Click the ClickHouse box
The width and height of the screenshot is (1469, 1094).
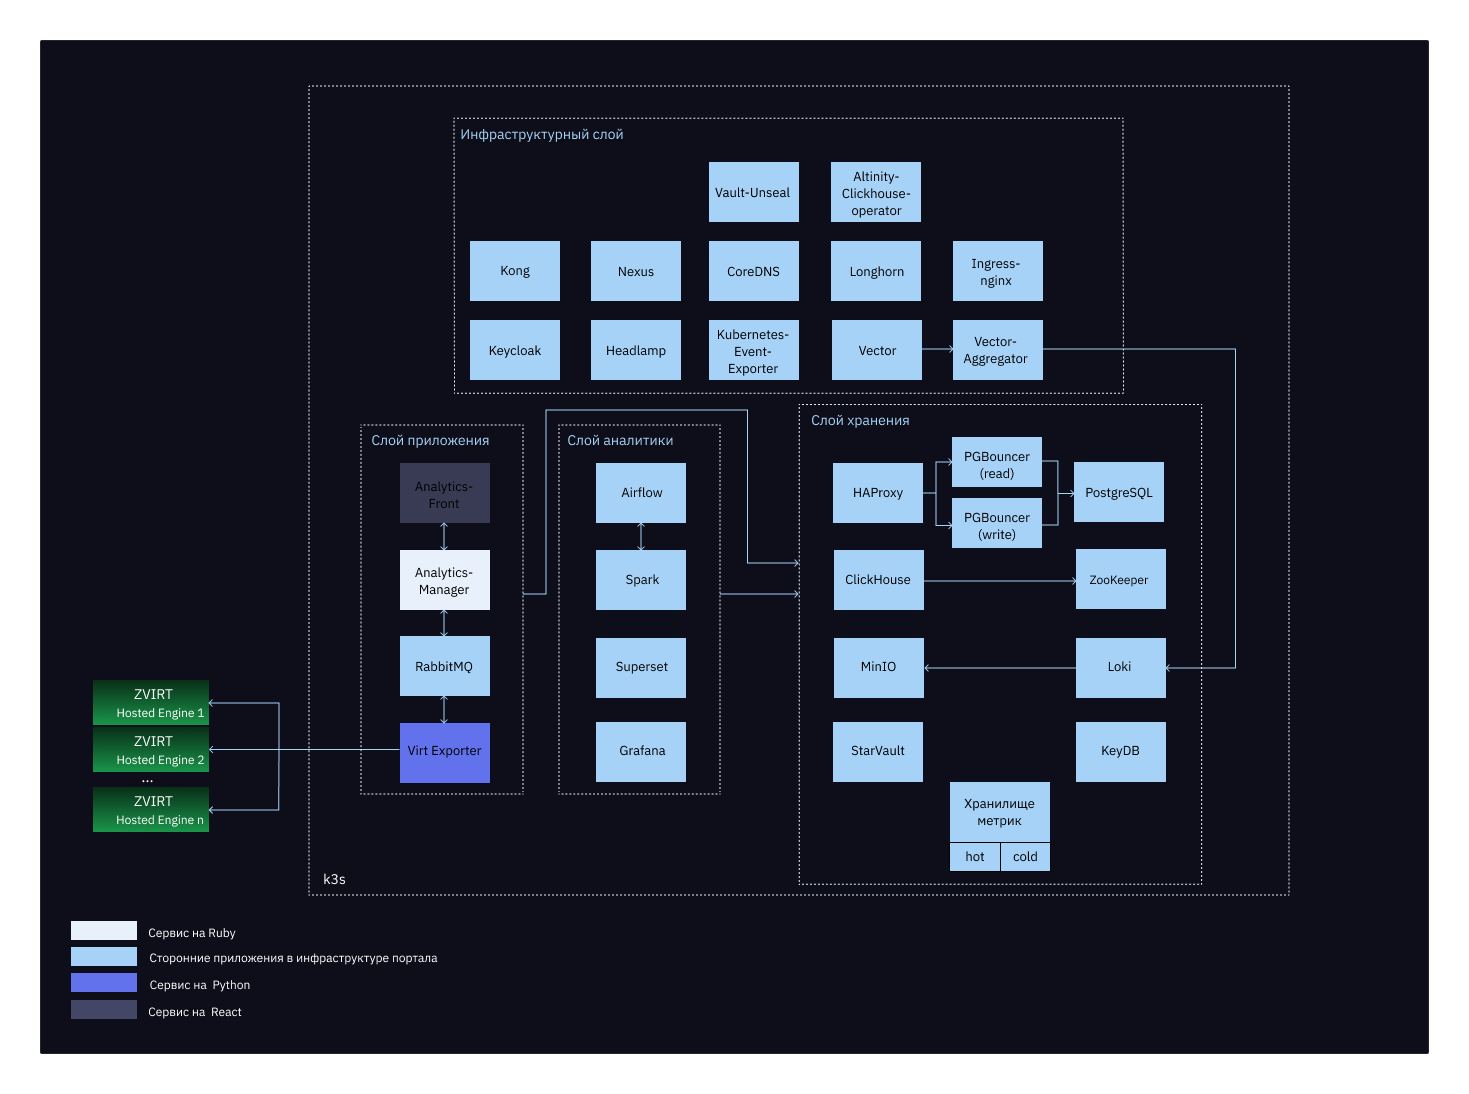(878, 580)
